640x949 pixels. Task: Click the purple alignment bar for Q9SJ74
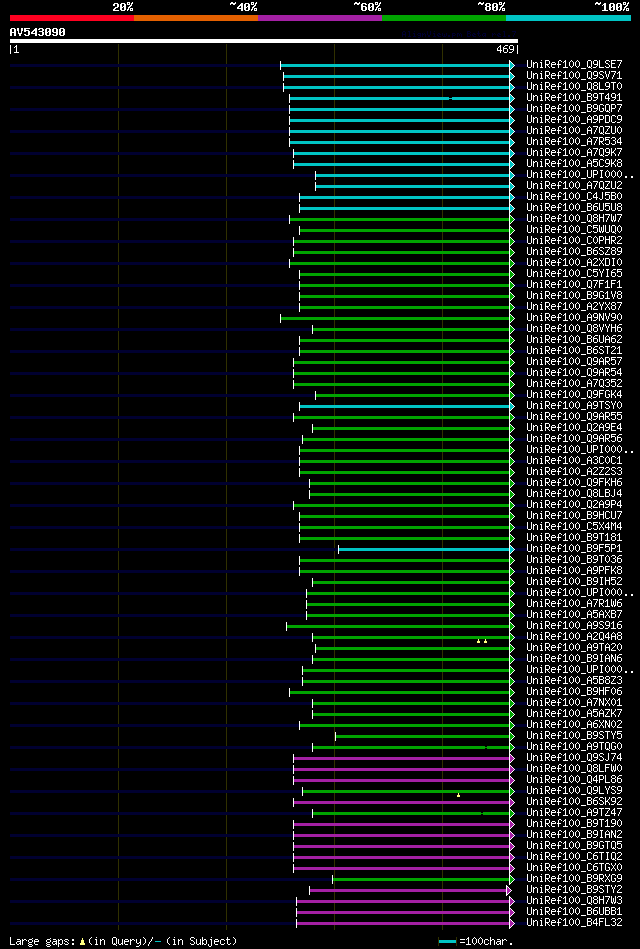click(x=403, y=758)
